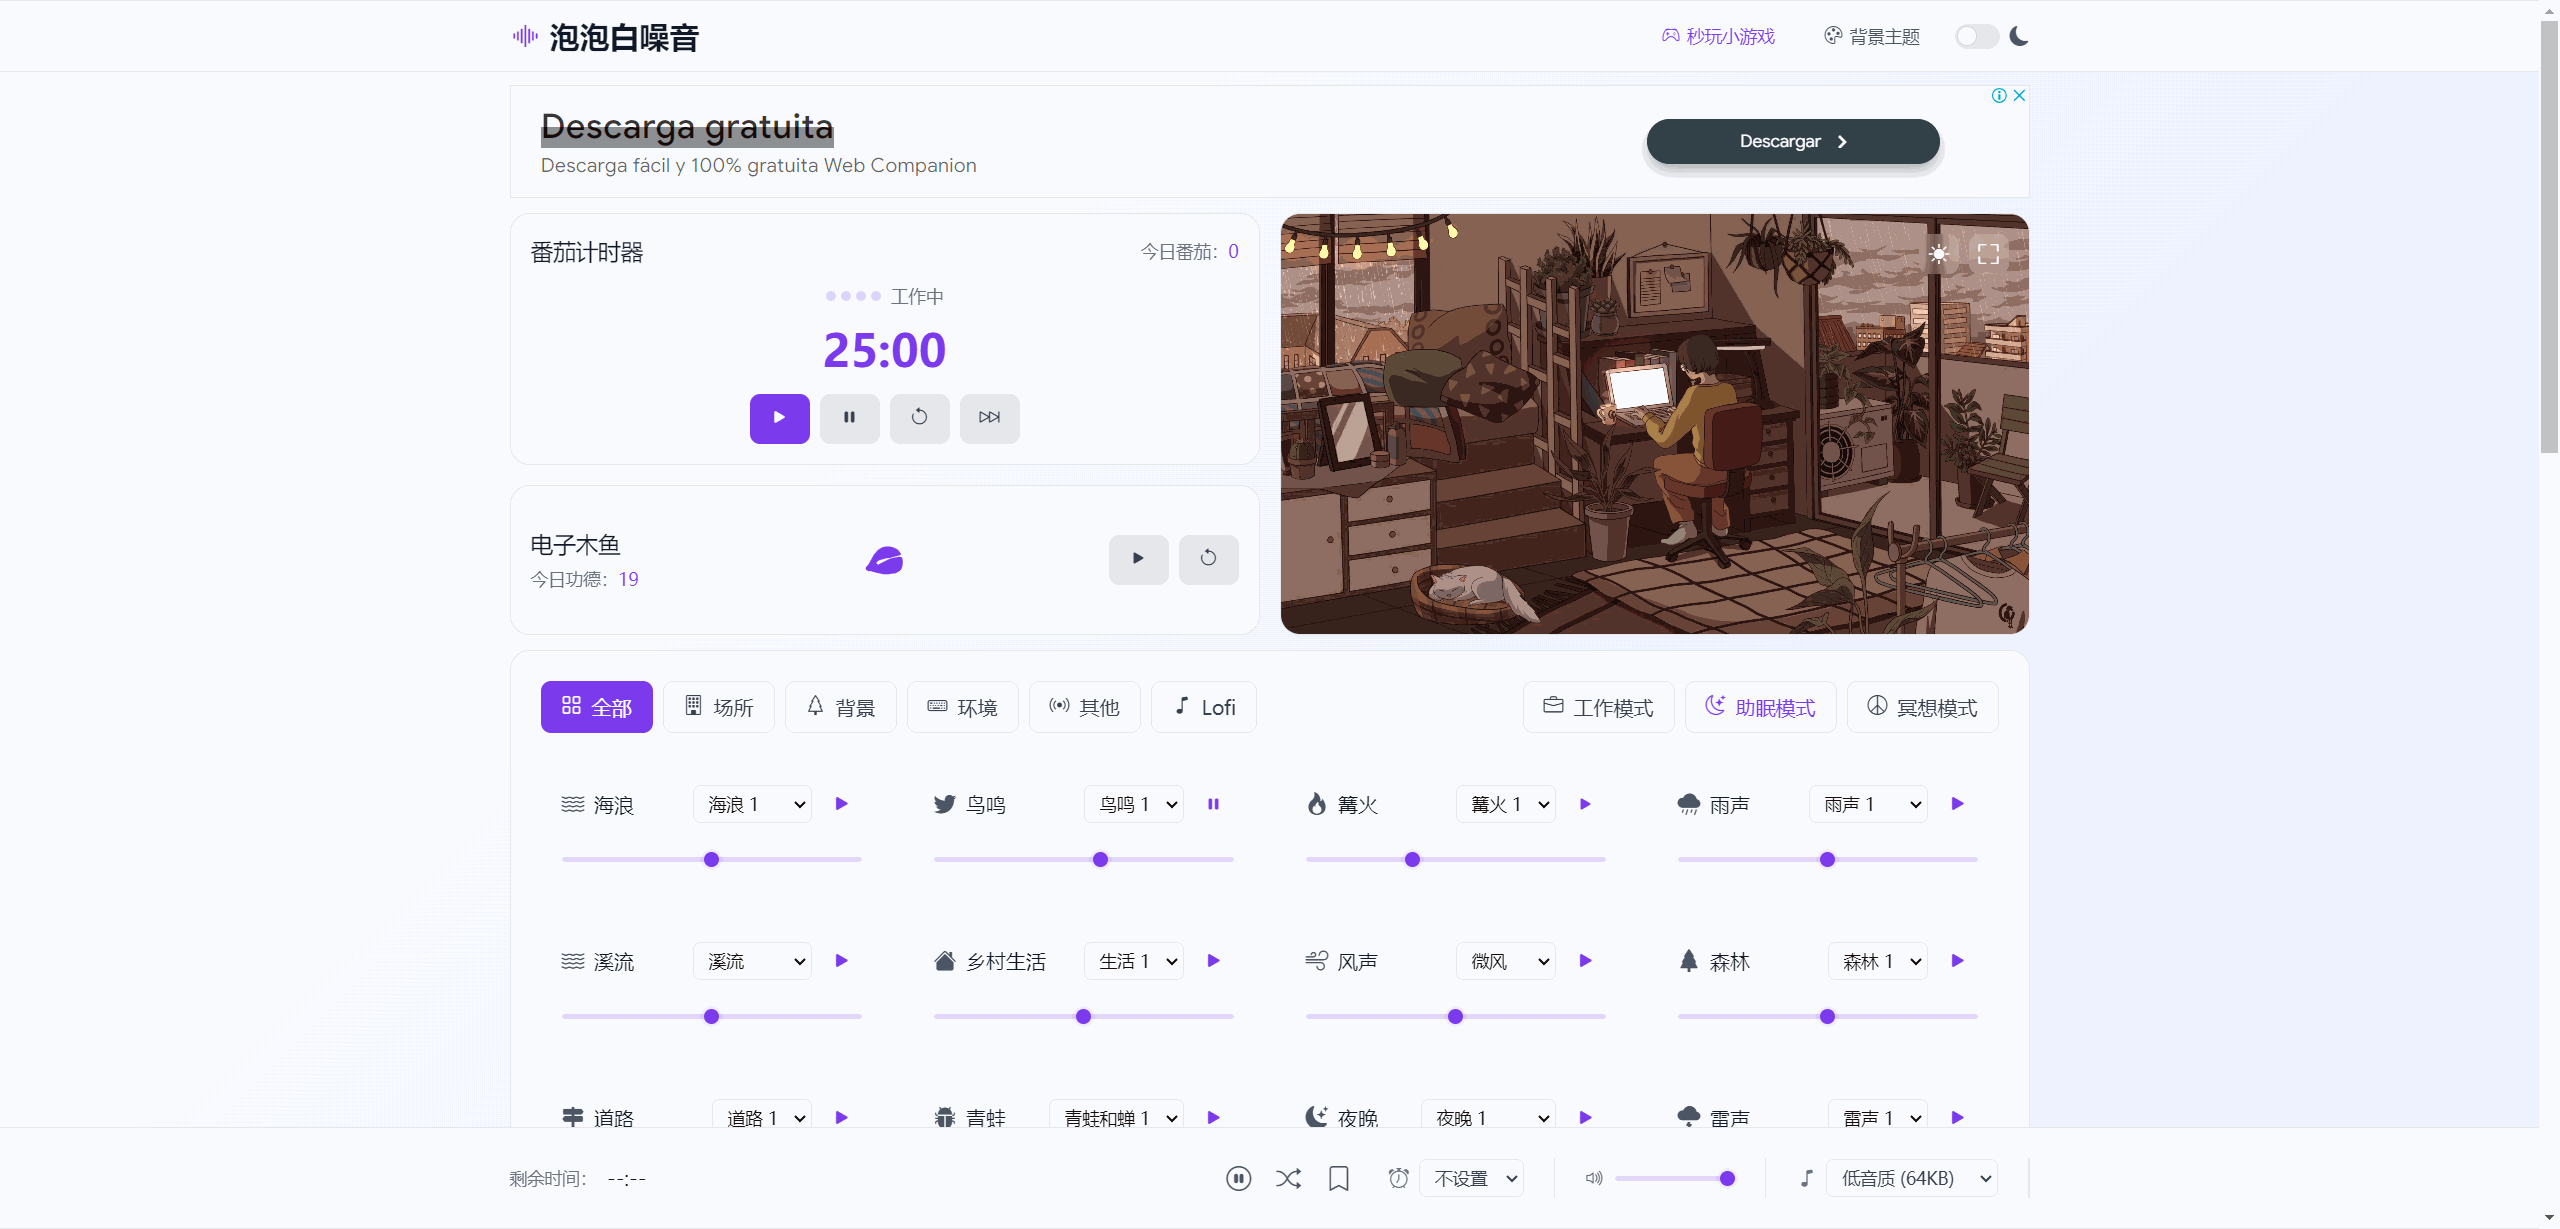Expand the audio quality 低音质 dropdown
The height and width of the screenshot is (1229, 2560).
pos(1911,1179)
